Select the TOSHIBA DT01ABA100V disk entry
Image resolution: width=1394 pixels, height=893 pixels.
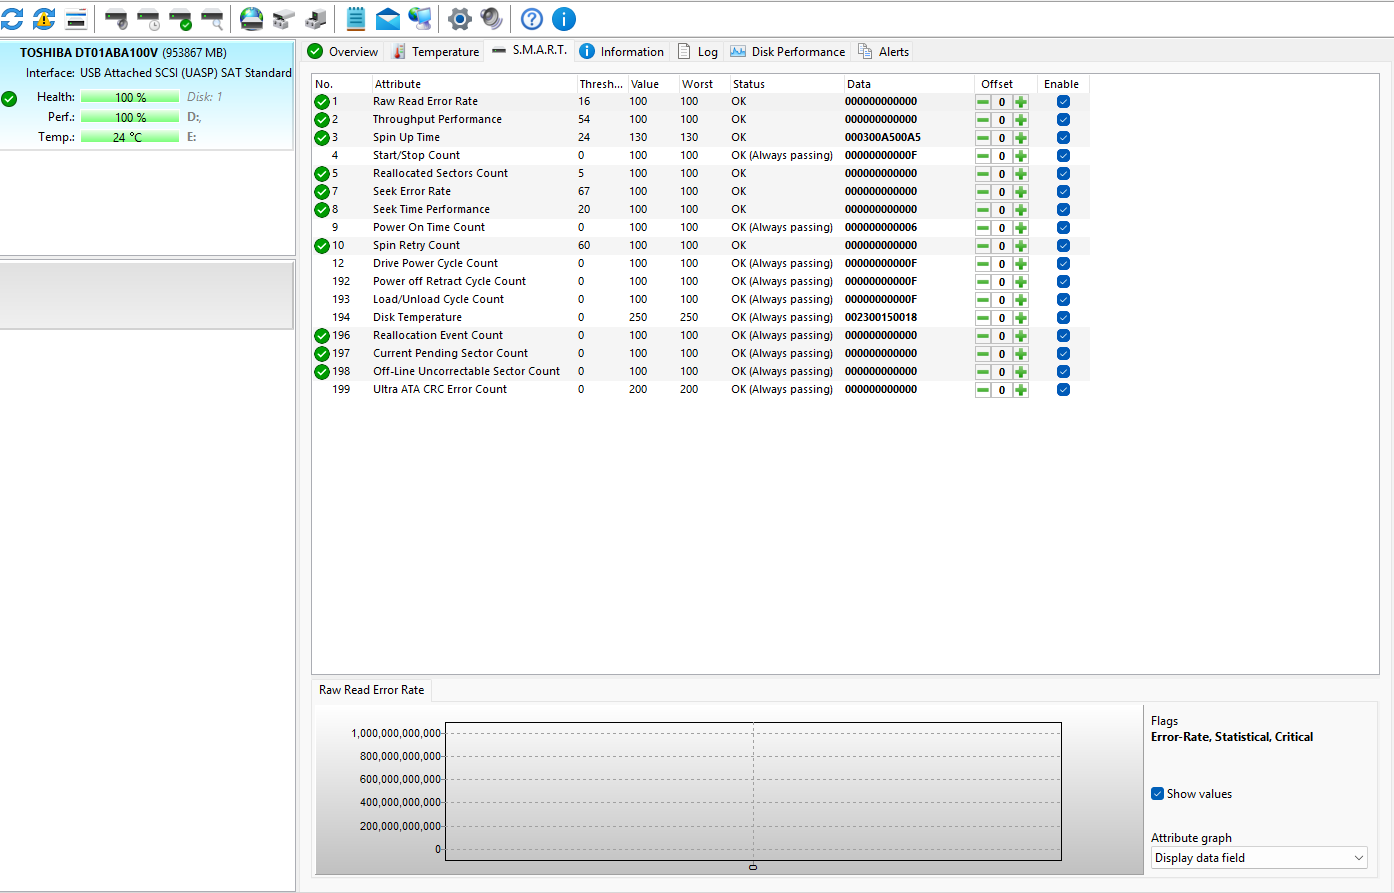[147, 96]
